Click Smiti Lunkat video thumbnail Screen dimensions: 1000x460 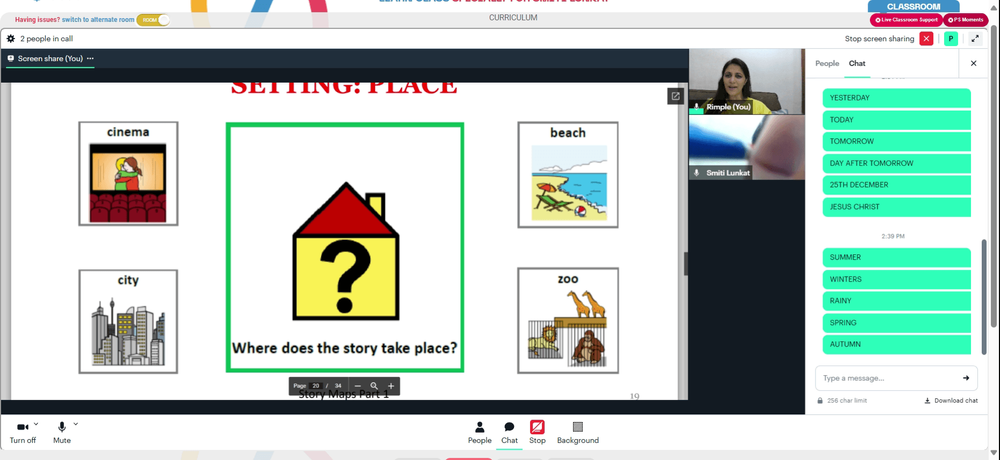(x=746, y=147)
